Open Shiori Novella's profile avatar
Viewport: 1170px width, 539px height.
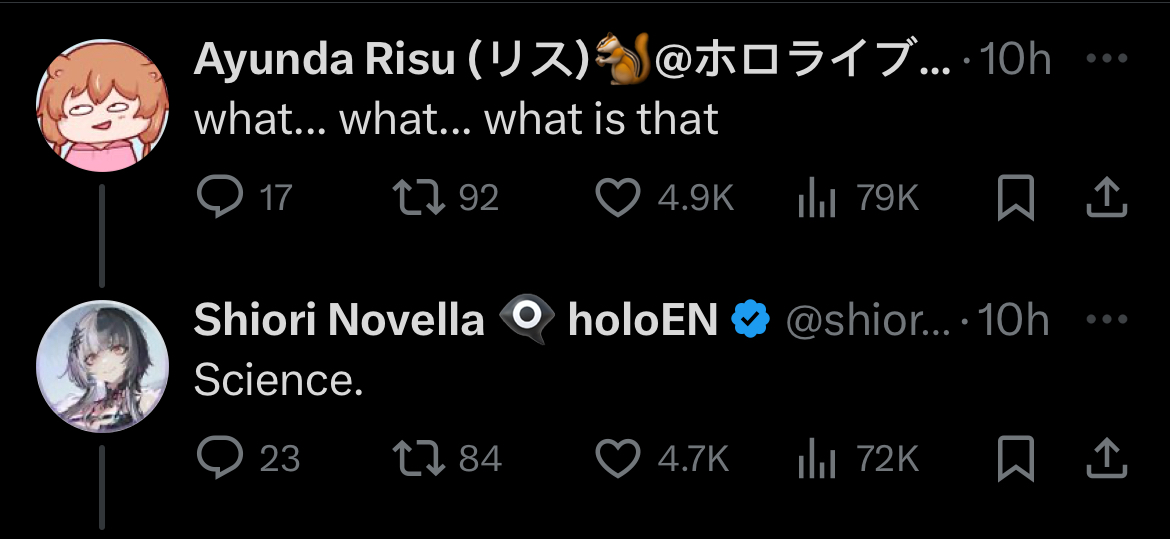coord(103,366)
